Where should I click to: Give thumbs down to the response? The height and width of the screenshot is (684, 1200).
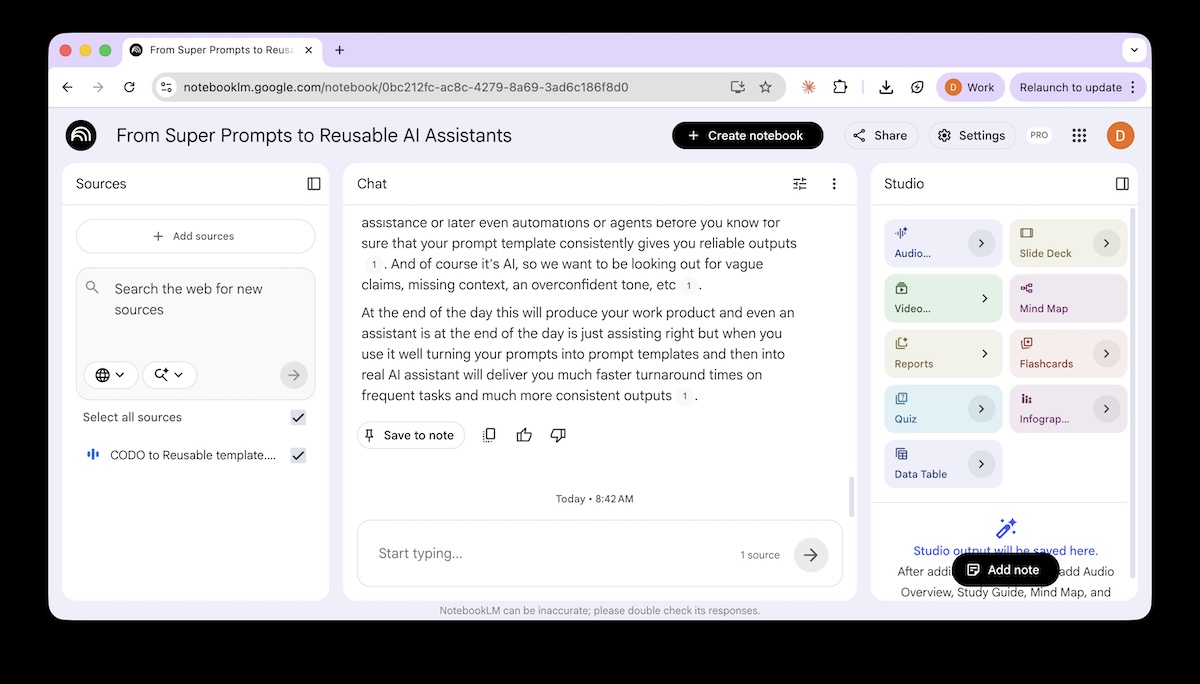pos(558,435)
